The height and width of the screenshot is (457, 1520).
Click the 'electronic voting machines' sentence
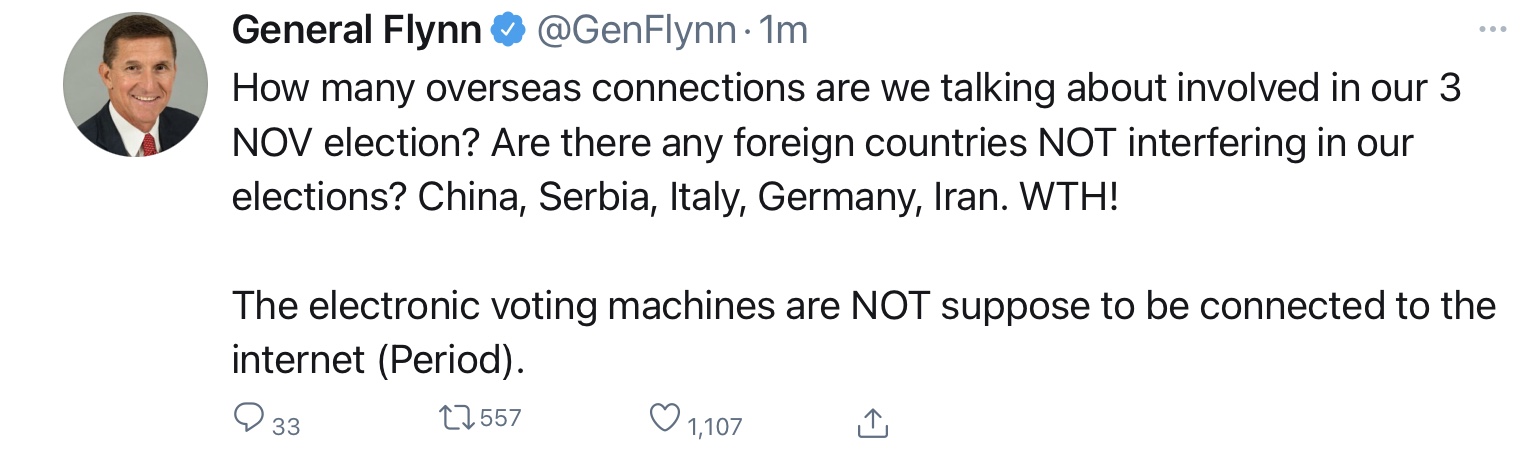(864, 307)
